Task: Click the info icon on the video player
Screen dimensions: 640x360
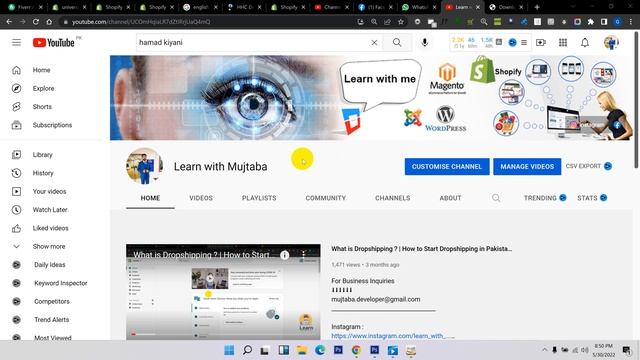Action: point(284,255)
